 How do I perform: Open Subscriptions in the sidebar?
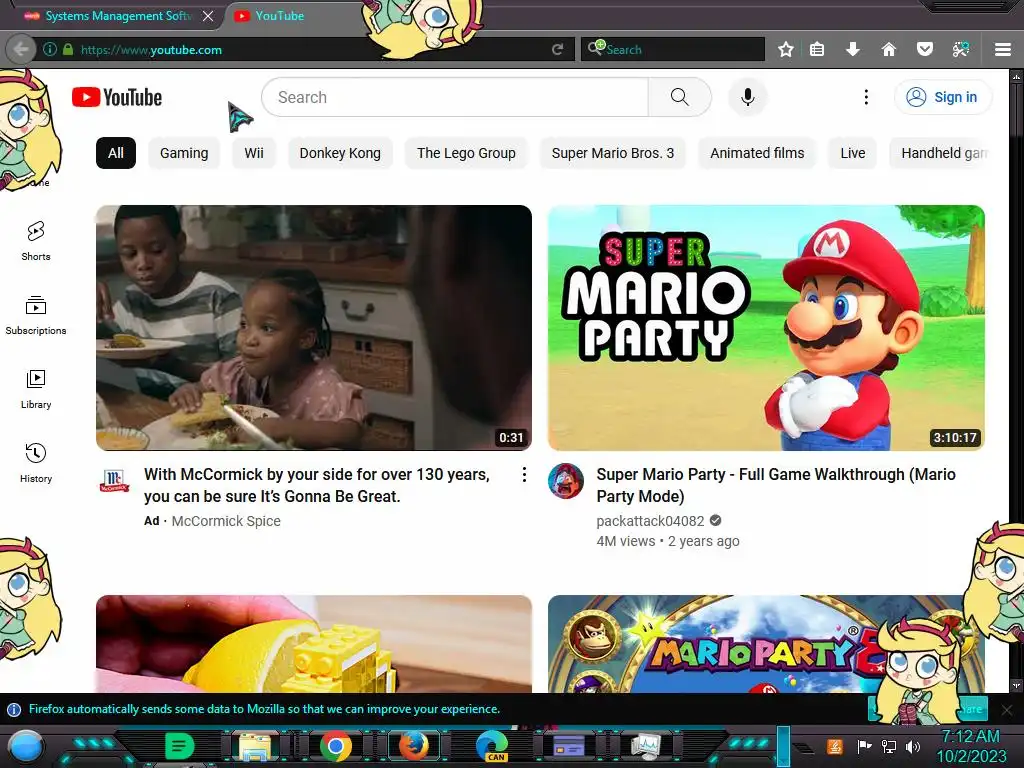36,315
